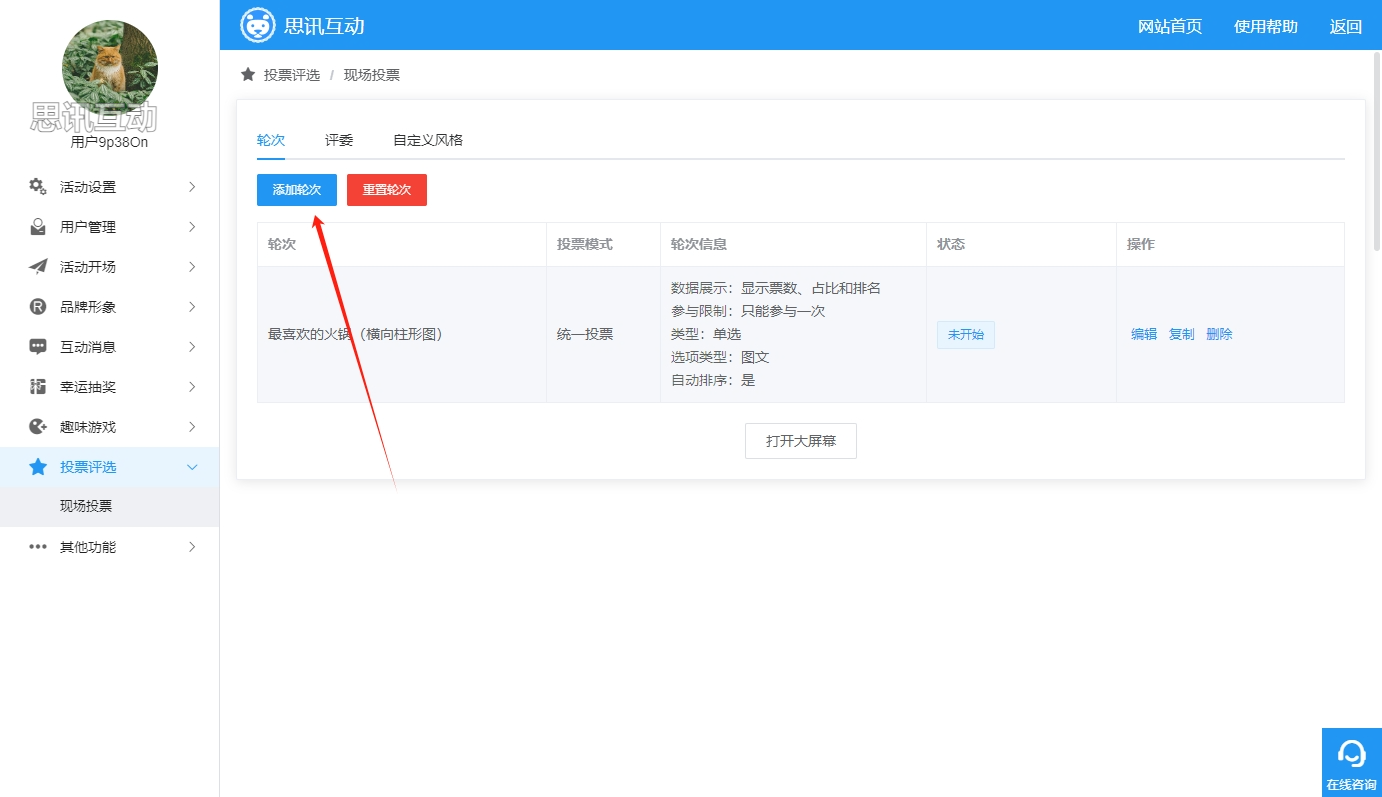Viewport: 1382px width, 797px height.
Task: Click the 幸运抽奖 gift icon
Action: point(38,387)
